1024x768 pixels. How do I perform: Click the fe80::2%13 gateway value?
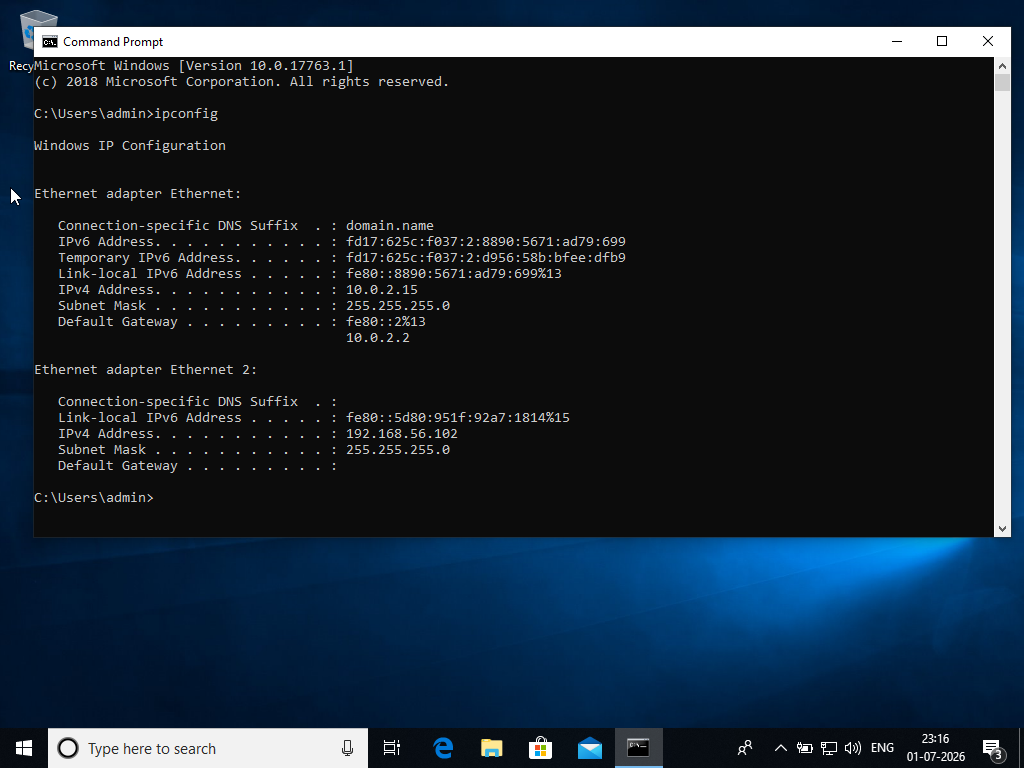point(385,322)
